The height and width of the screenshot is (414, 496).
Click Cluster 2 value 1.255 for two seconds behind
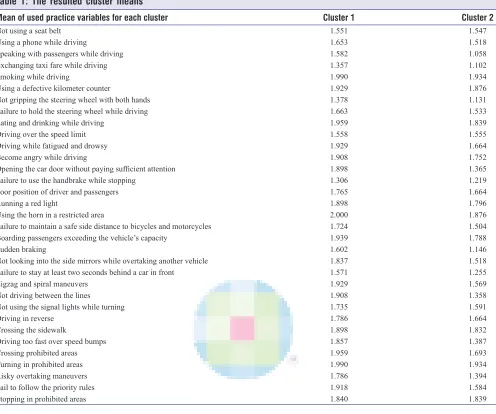[477, 273]
